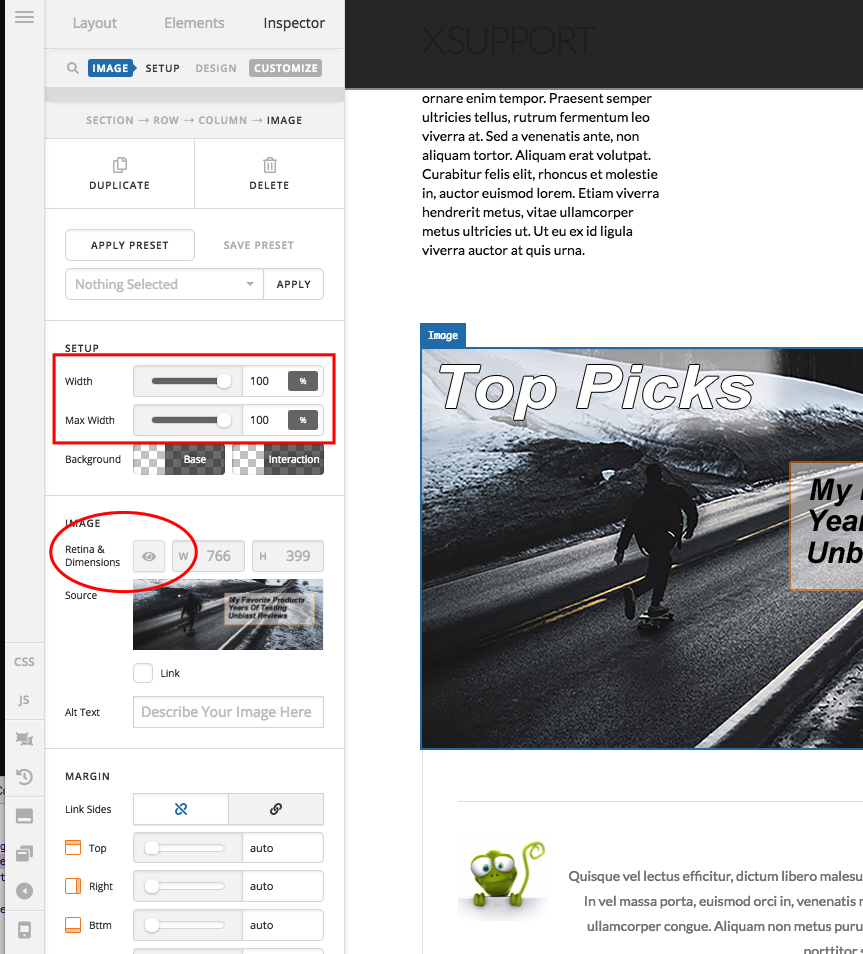Toggle the Retina eye visibility button
This screenshot has height=954, width=863.
point(149,556)
